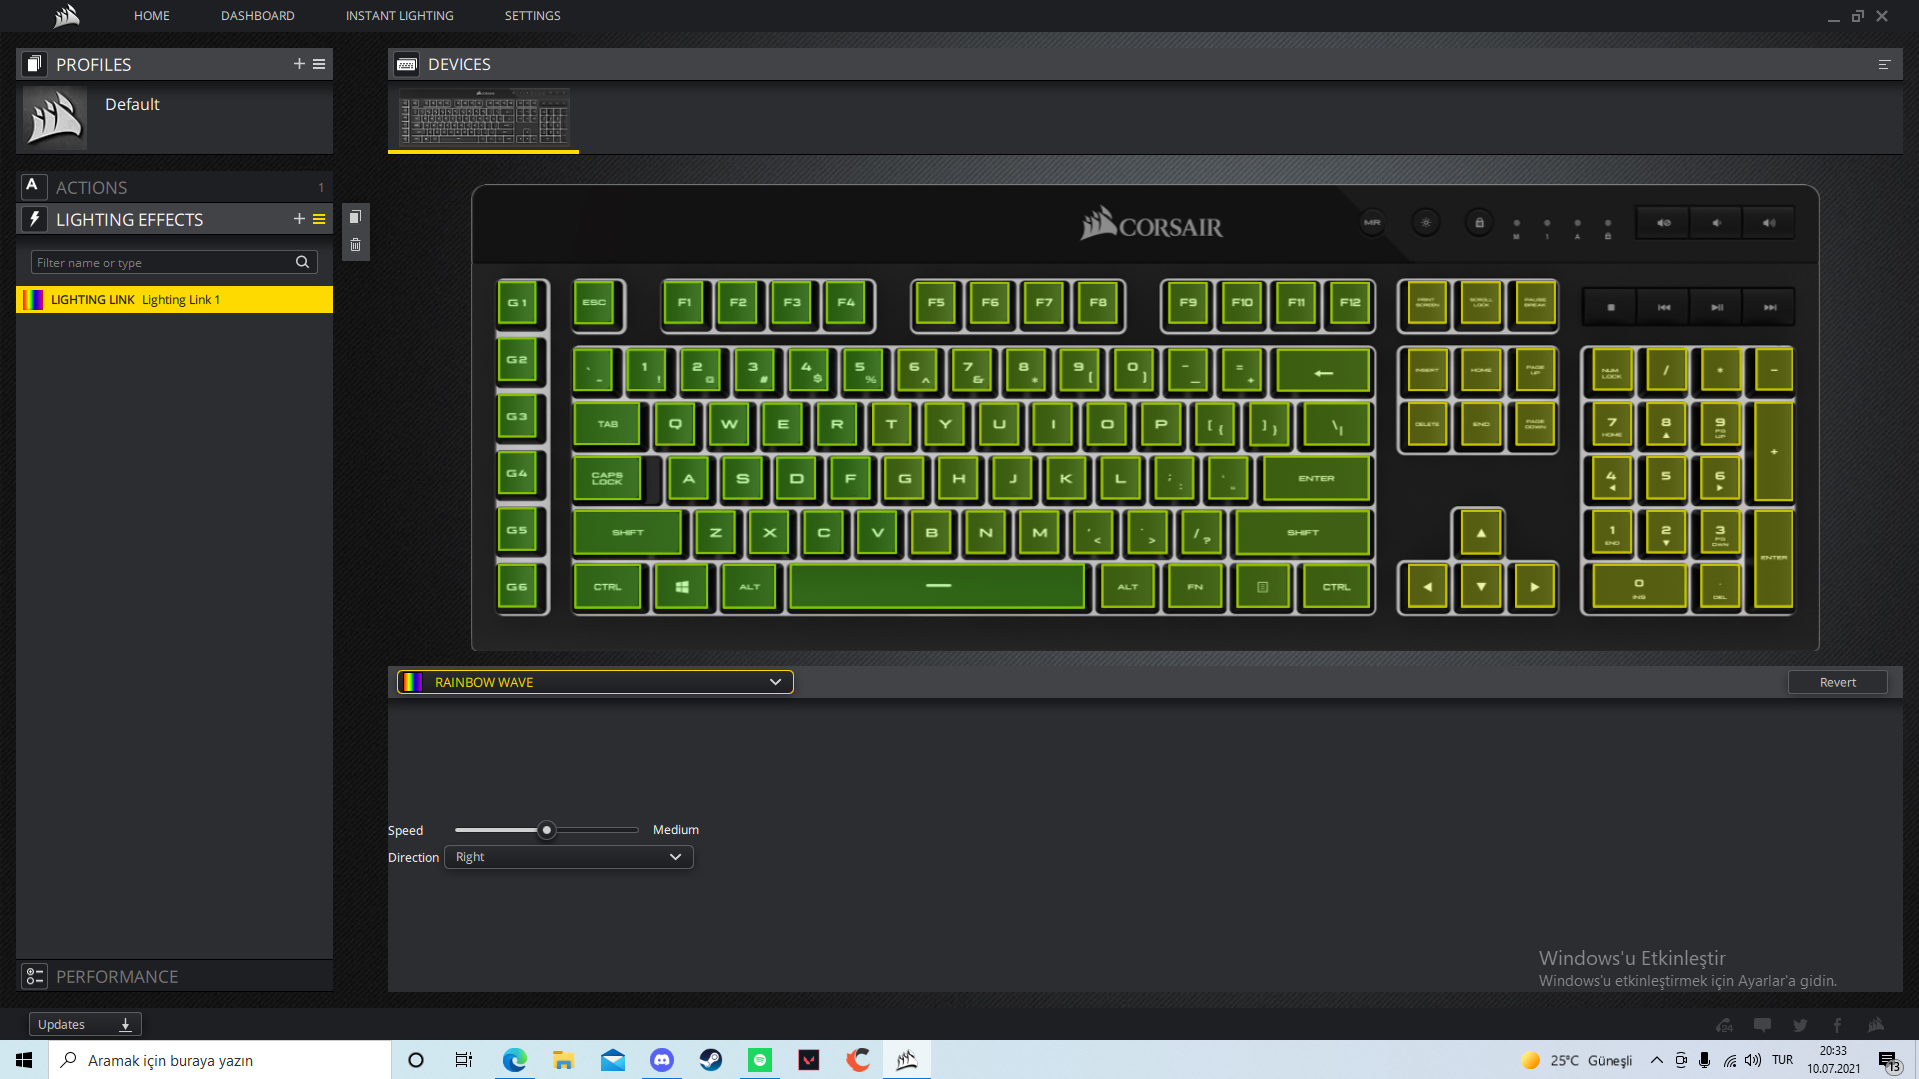1919x1079 pixels.
Task: Click the Corsair logo in the title bar
Action: coord(66,15)
